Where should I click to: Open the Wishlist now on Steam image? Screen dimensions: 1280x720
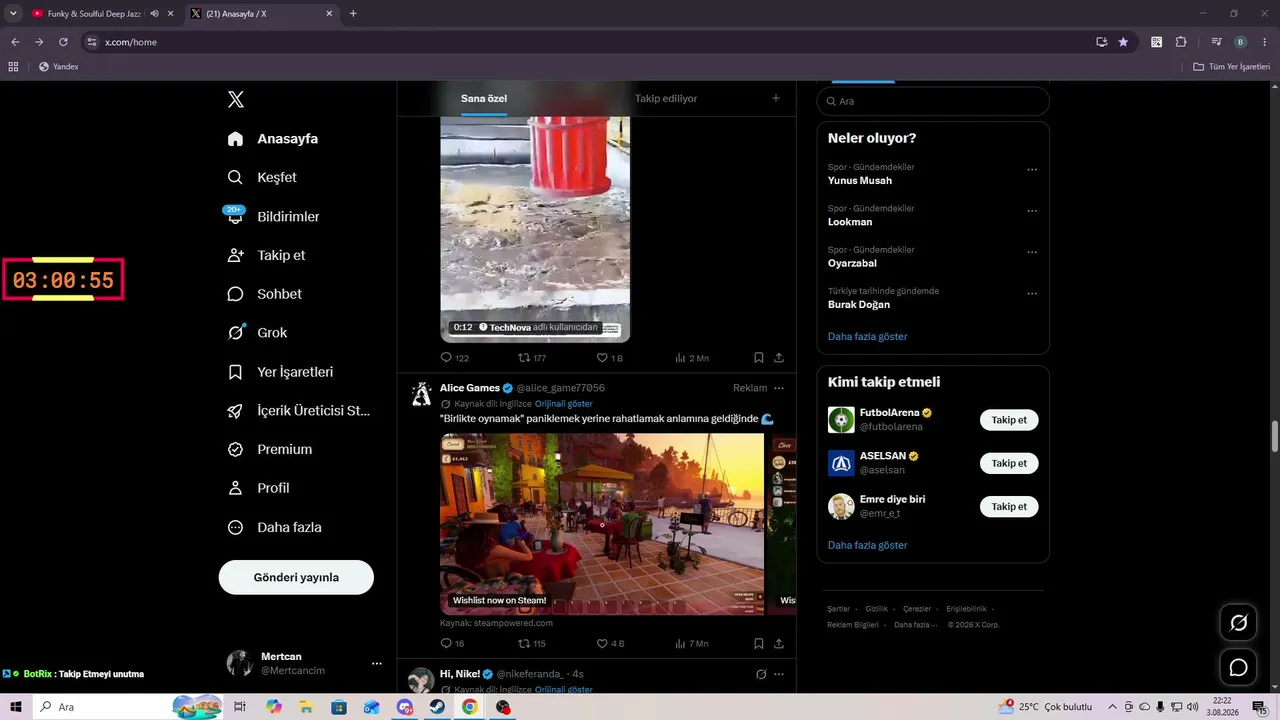pyautogui.click(x=602, y=524)
